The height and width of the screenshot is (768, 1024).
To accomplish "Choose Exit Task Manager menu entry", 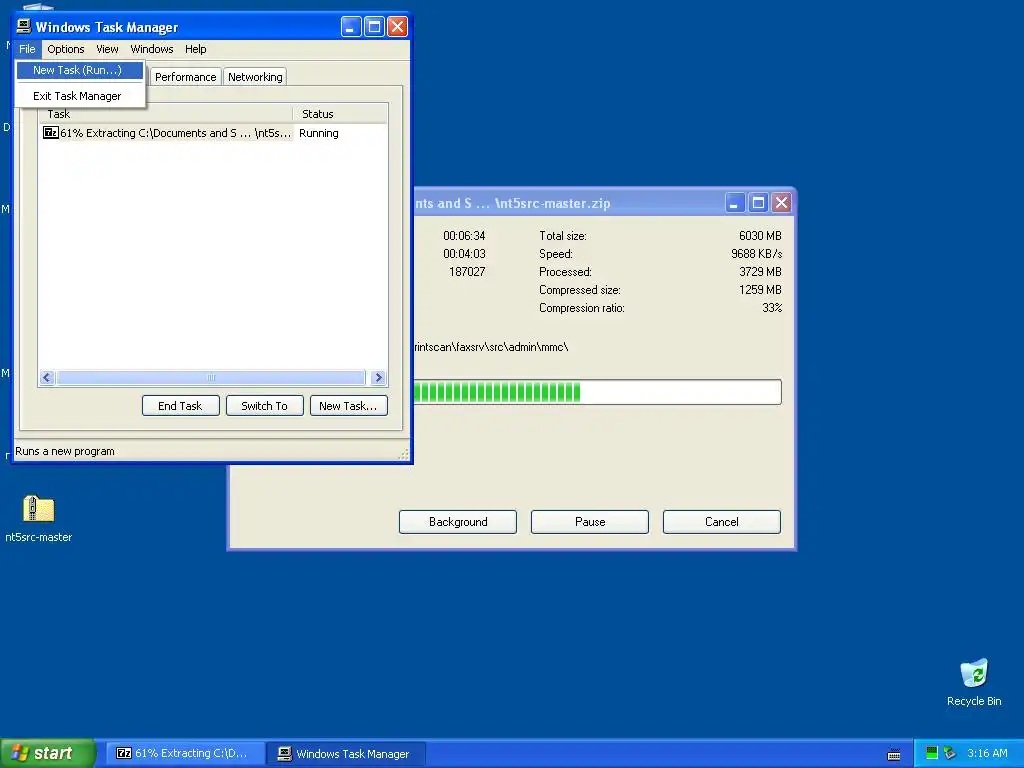I will point(80,96).
